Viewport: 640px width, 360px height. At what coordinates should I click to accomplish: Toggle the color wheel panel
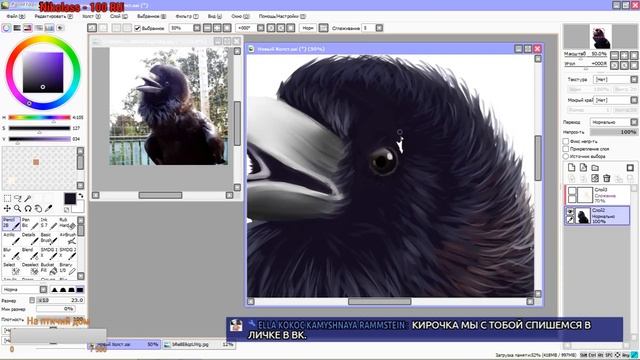tap(6, 28)
